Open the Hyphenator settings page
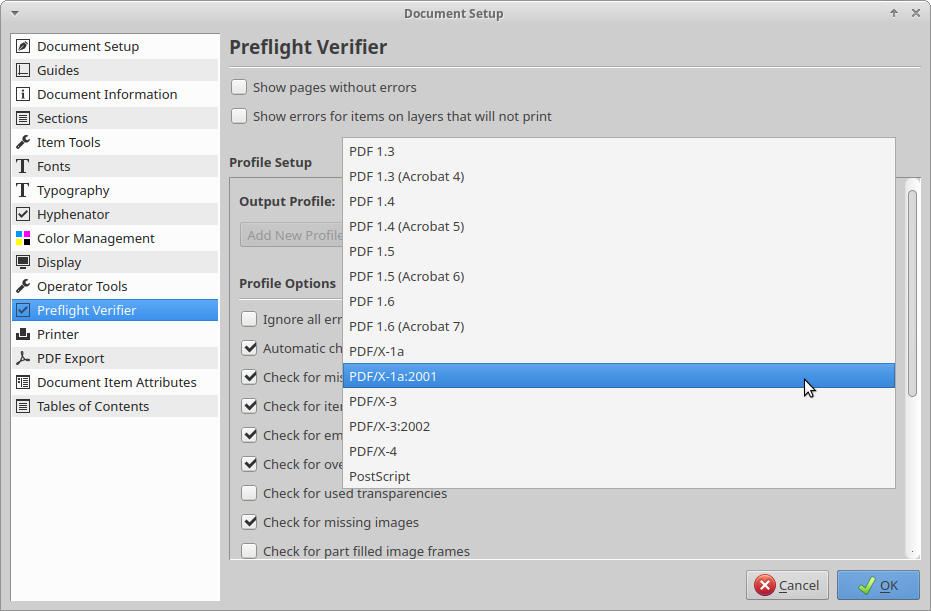This screenshot has height=611, width=931. click(73, 214)
